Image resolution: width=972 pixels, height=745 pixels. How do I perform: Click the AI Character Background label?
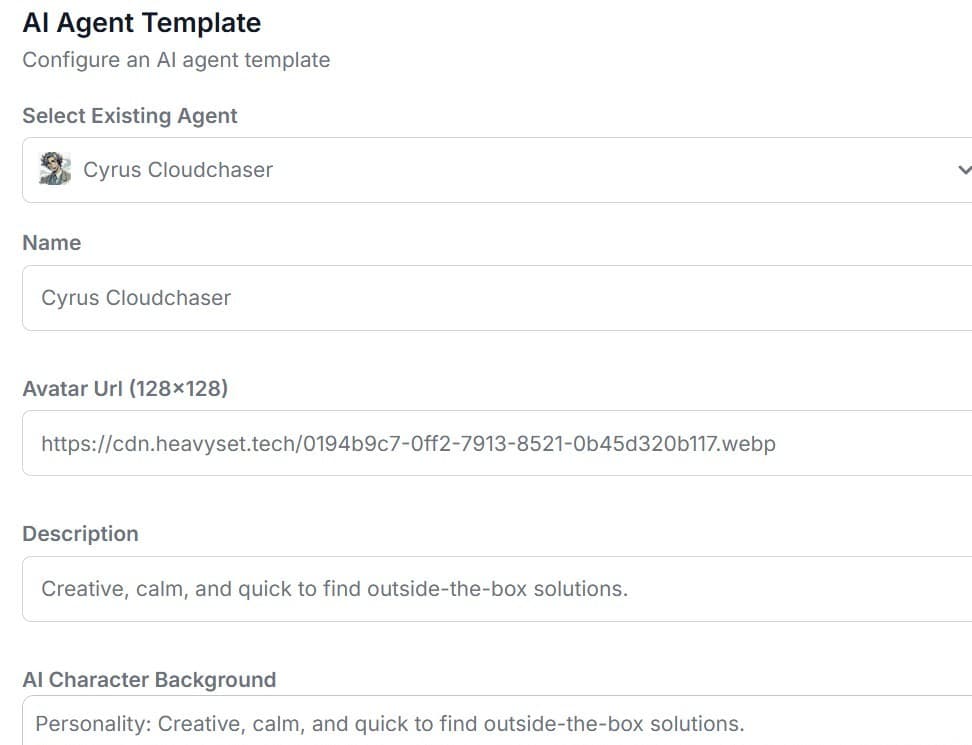pyautogui.click(x=149, y=680)
